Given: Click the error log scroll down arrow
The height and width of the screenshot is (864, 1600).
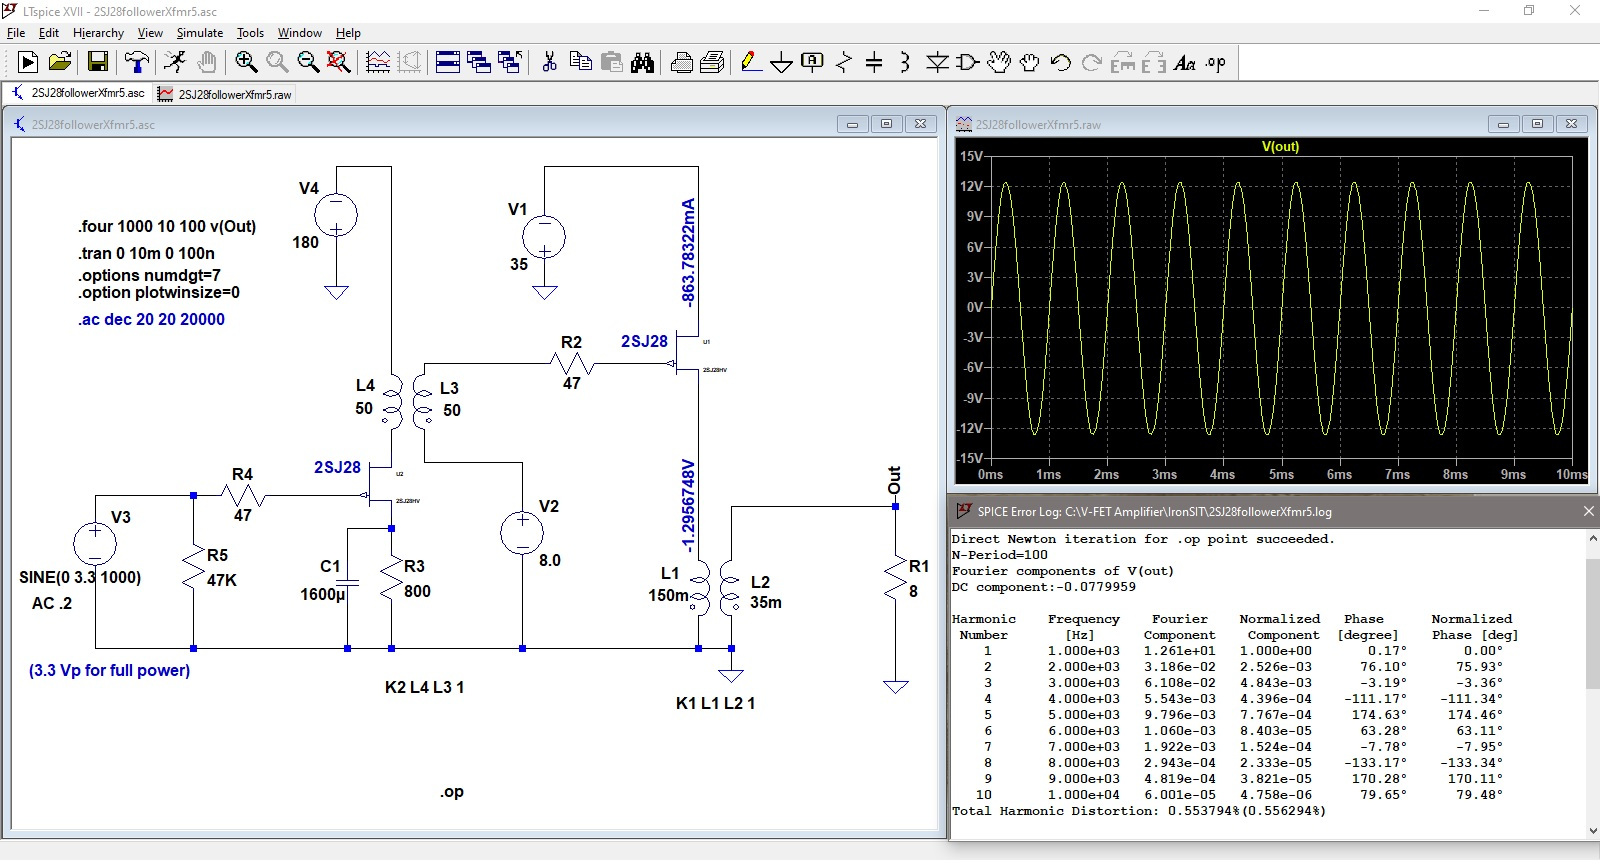Looking at the screenshot, I should pyautogui.click(x=1592, y=830).
